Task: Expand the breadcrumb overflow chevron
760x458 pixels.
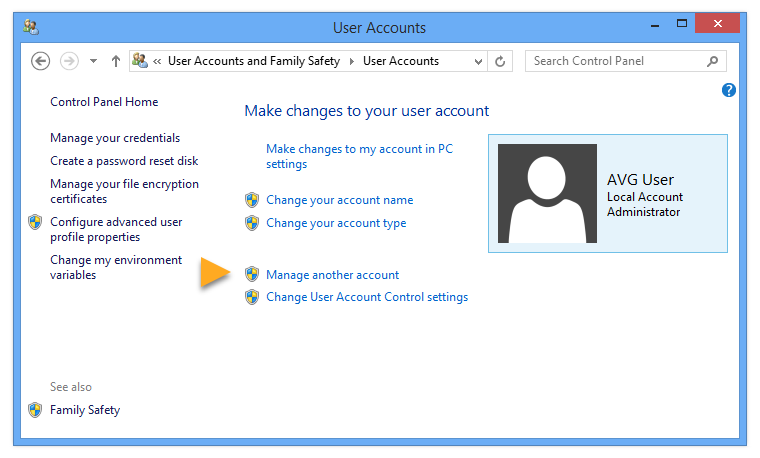Action: (158, 61)
